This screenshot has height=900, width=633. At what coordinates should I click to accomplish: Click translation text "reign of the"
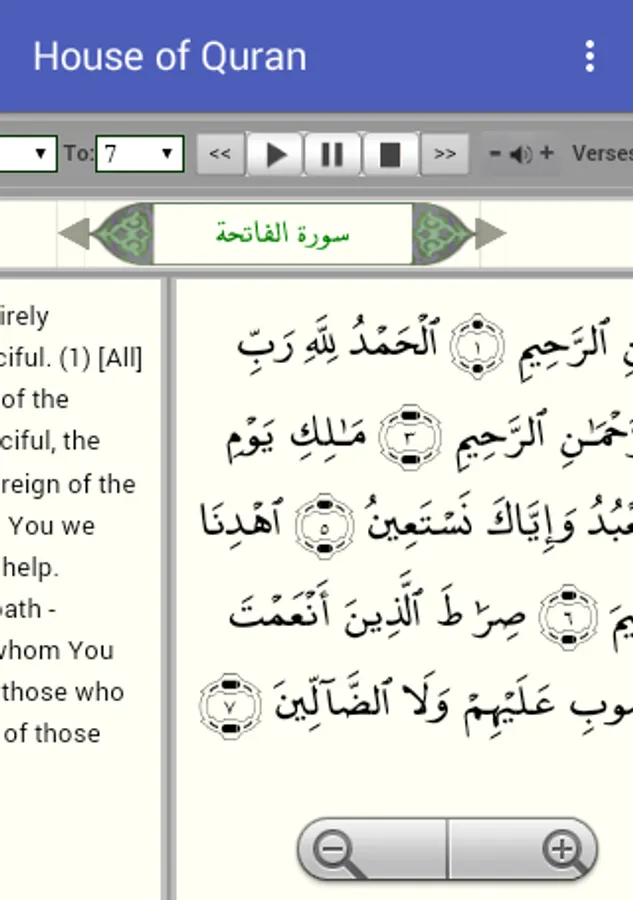click(x=68, y=484)
